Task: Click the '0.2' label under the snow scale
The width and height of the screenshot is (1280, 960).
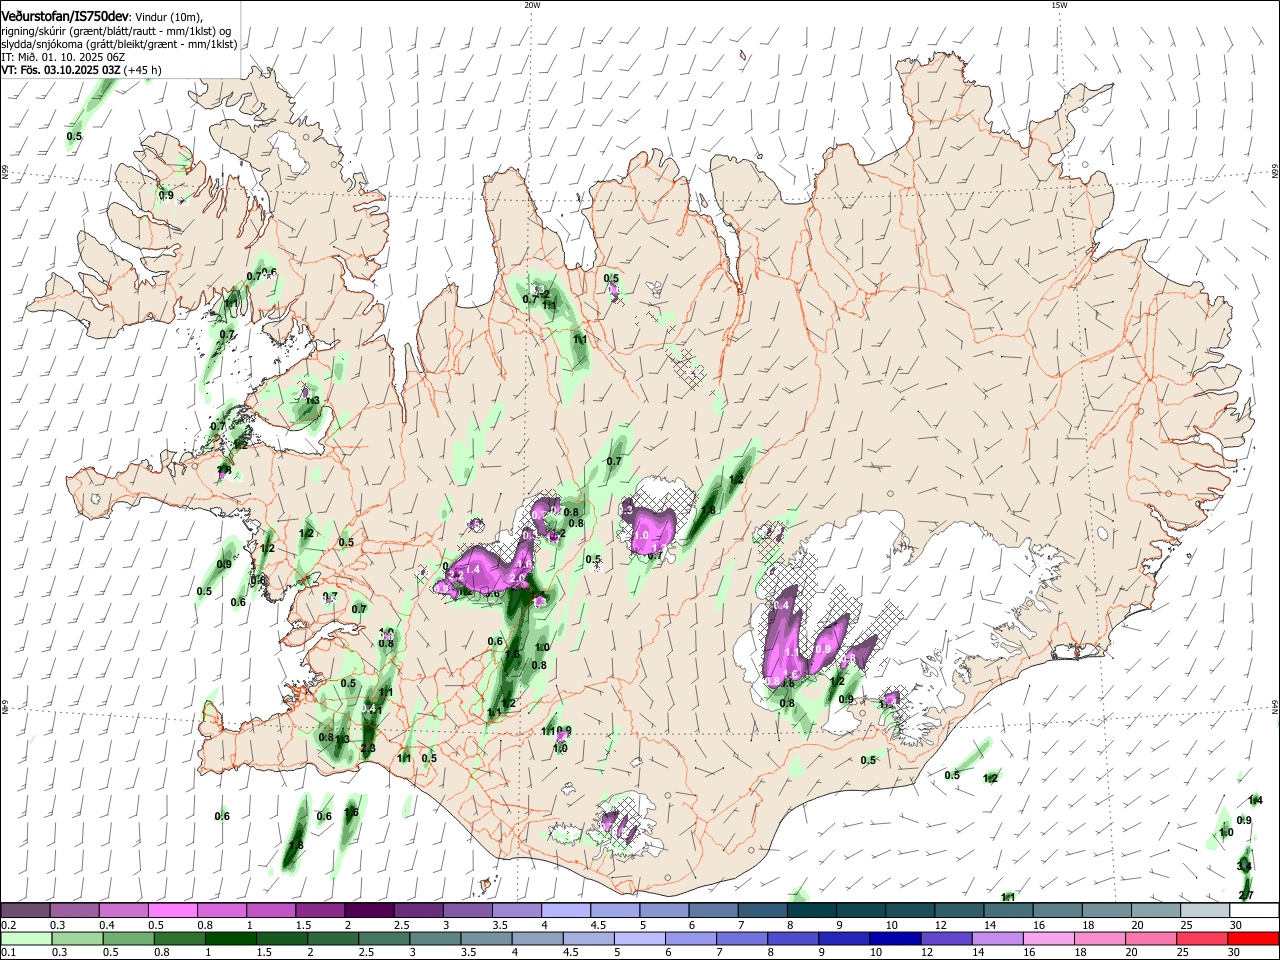Action: pos(8,925)
